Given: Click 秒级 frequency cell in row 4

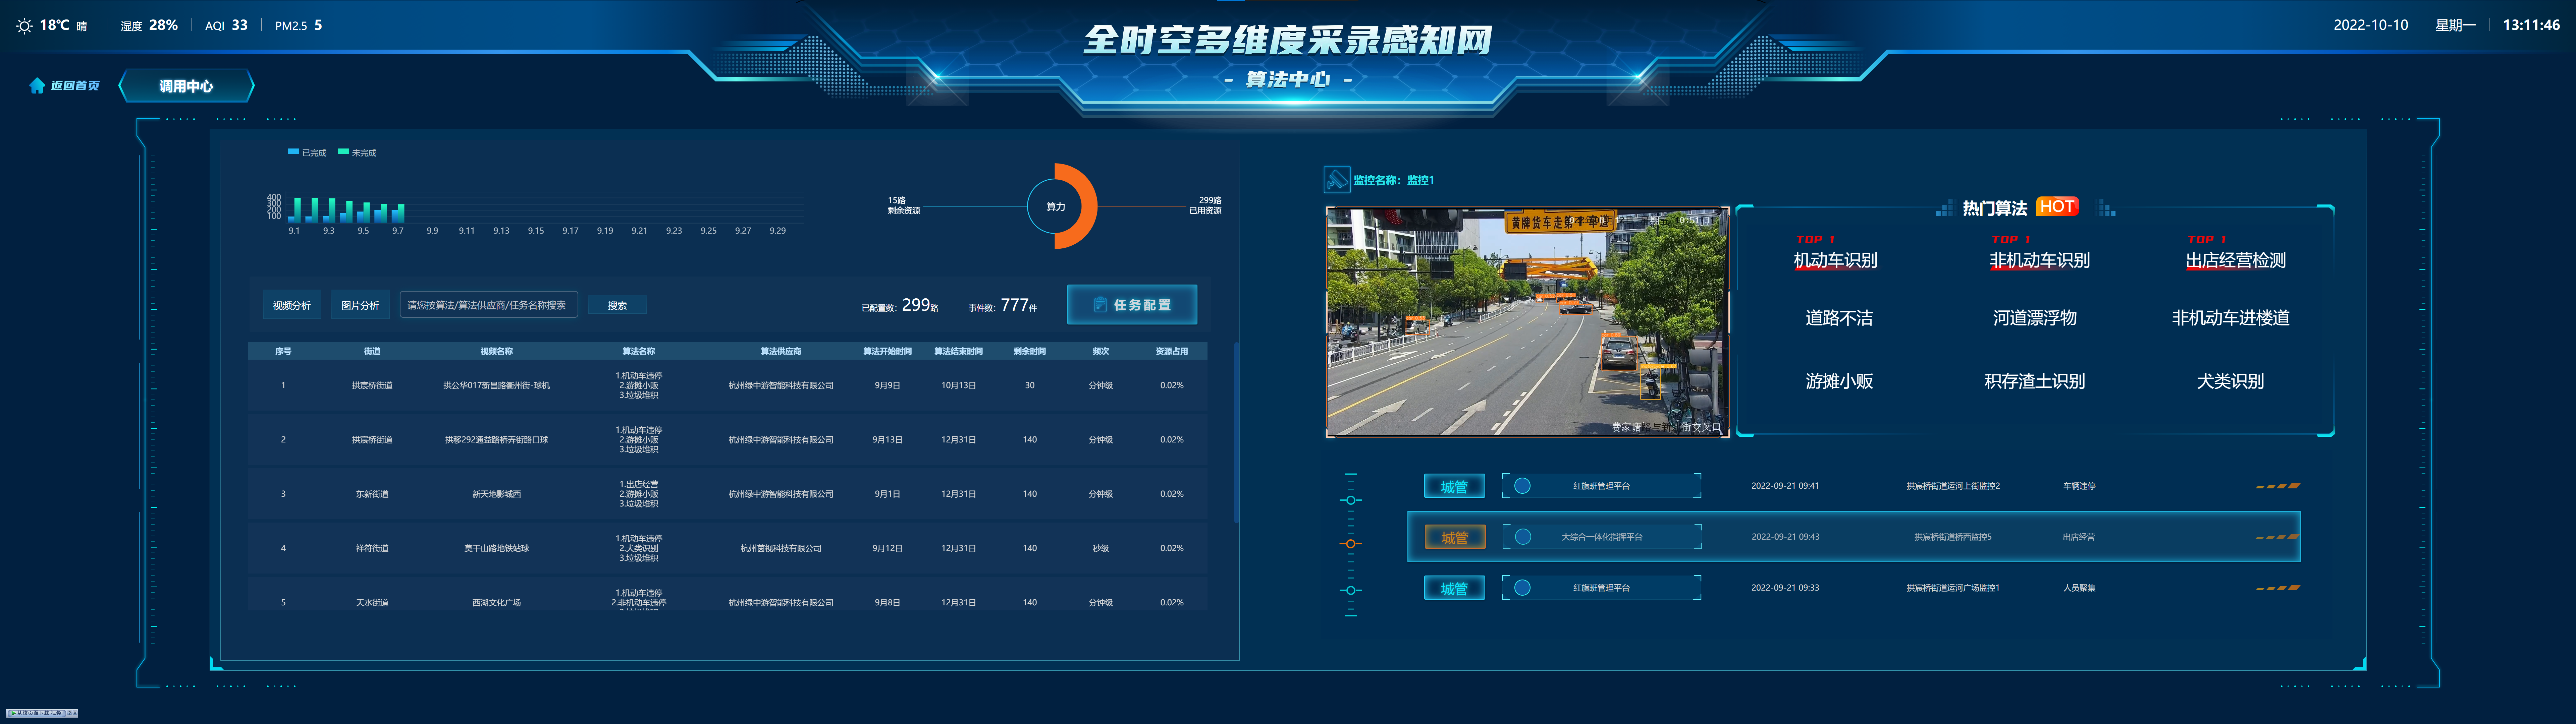Looking at the screenshot, I should (1100, 548).
